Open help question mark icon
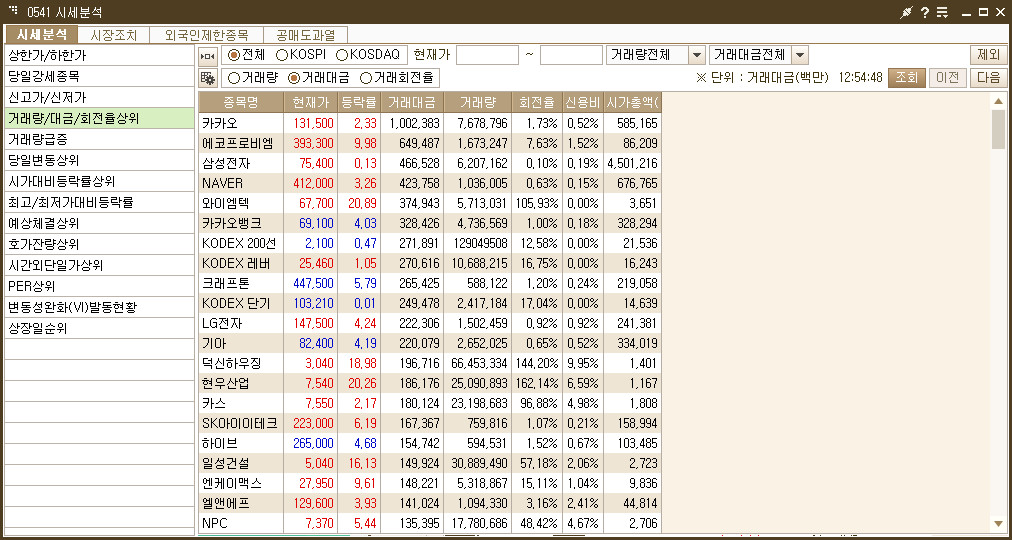The image size is (1012, 540). tap(925, 12)
